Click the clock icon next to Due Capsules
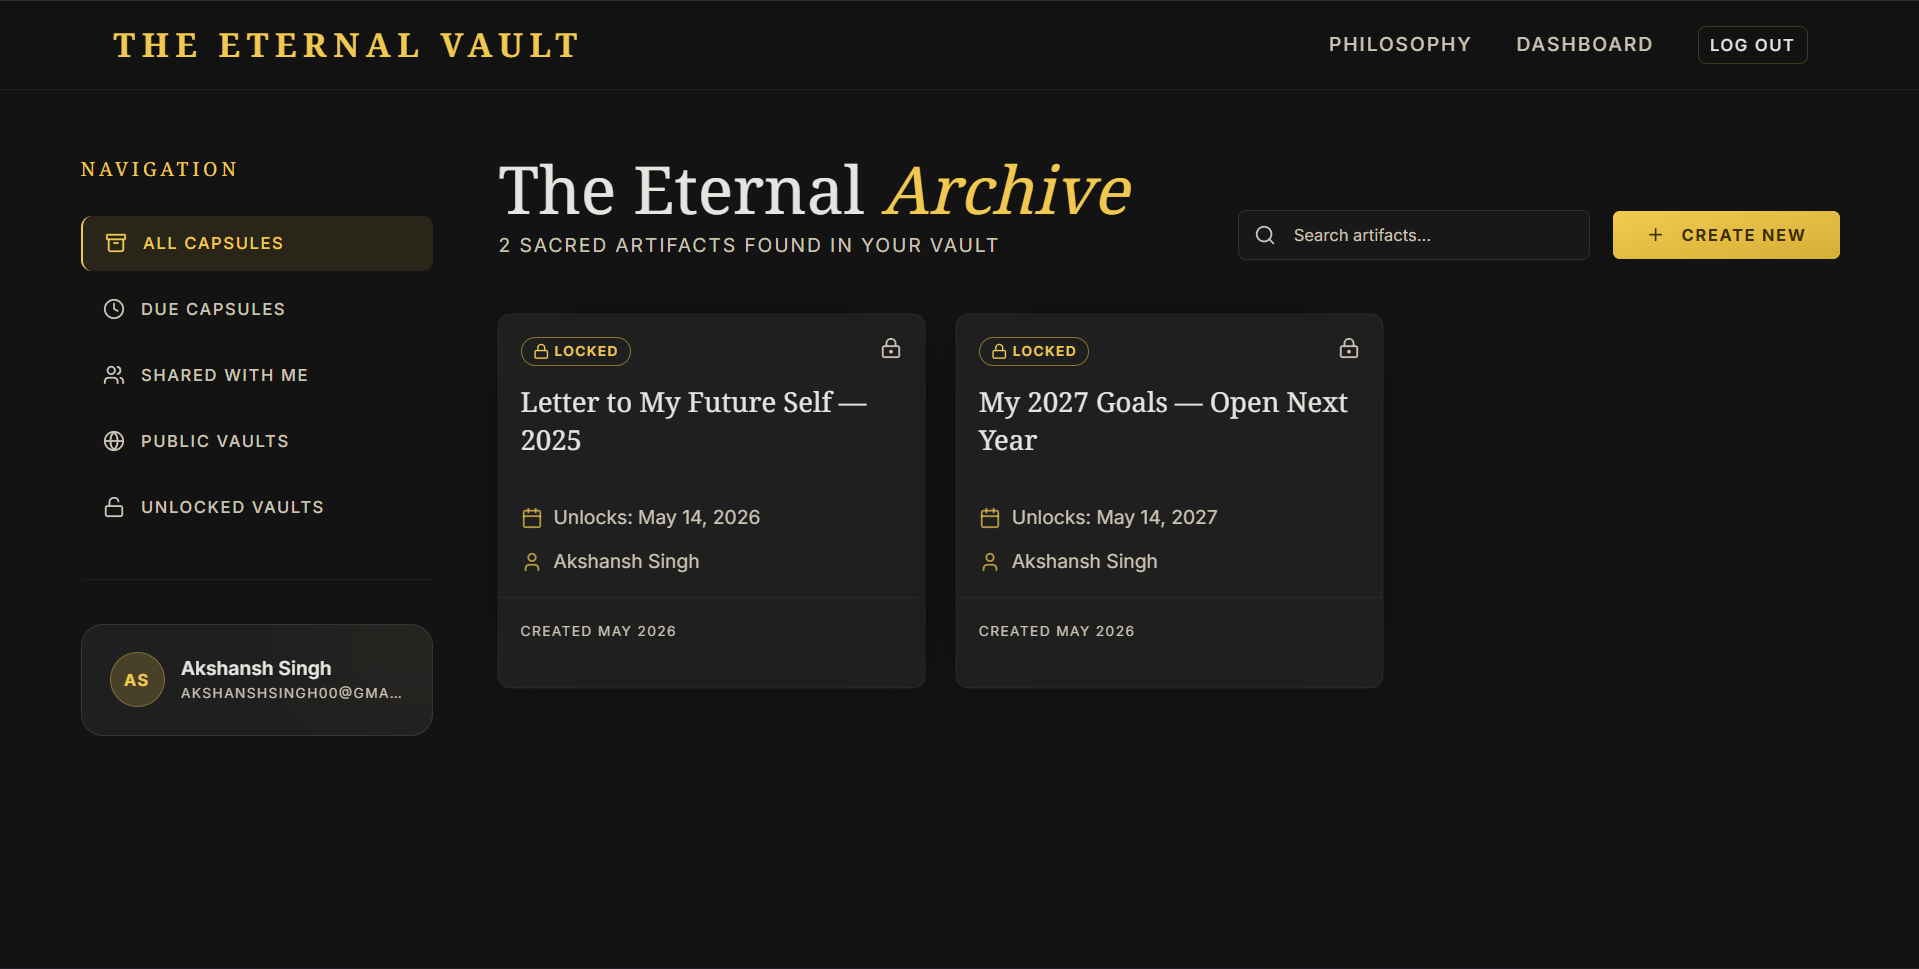Image resolution: width=1919 pixels, height=969 pixels. coord(114,309)
